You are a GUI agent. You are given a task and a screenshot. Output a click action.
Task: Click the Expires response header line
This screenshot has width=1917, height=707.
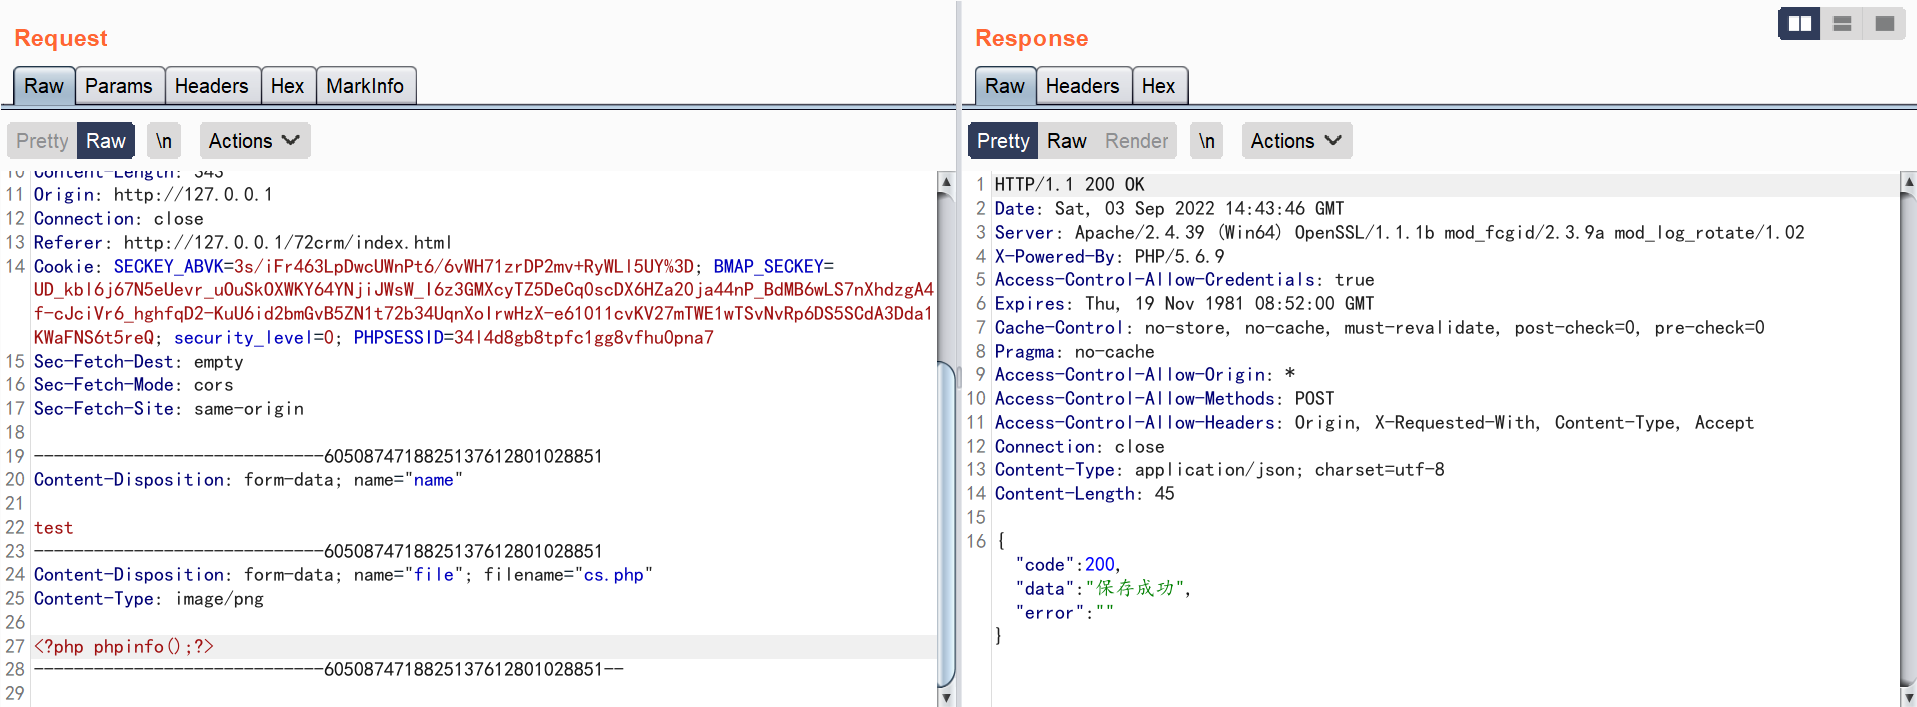1185,304
